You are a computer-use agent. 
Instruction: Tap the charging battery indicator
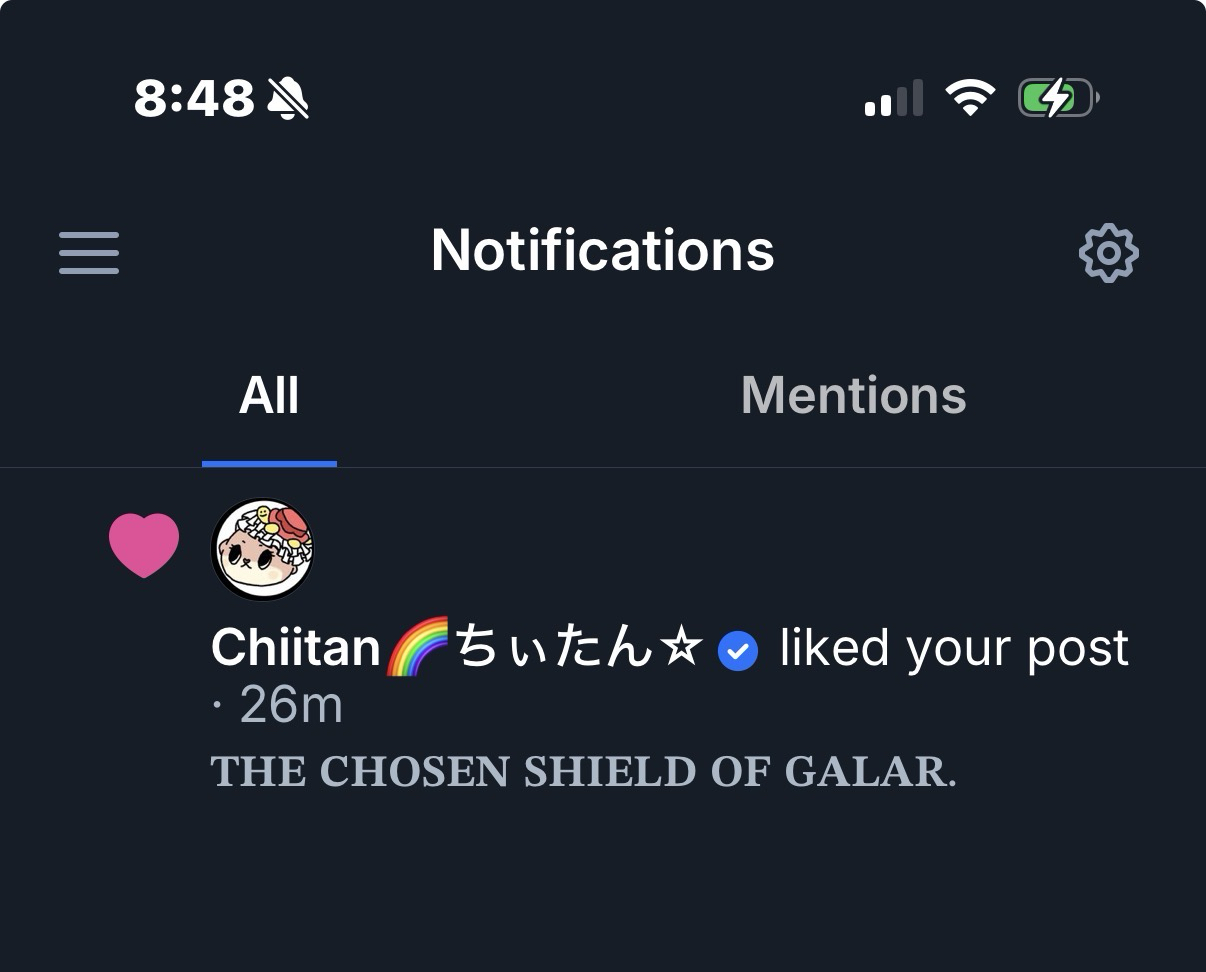pos(1057,98)
